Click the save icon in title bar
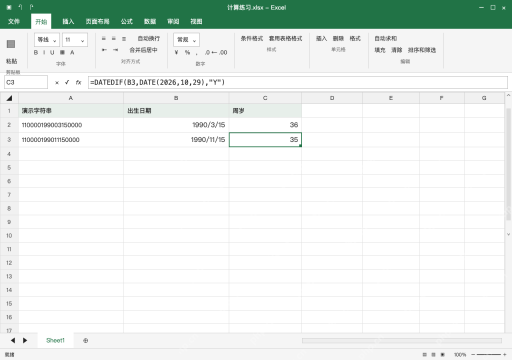Viewport: 512px width, 360px height. (x=9, y=7)
